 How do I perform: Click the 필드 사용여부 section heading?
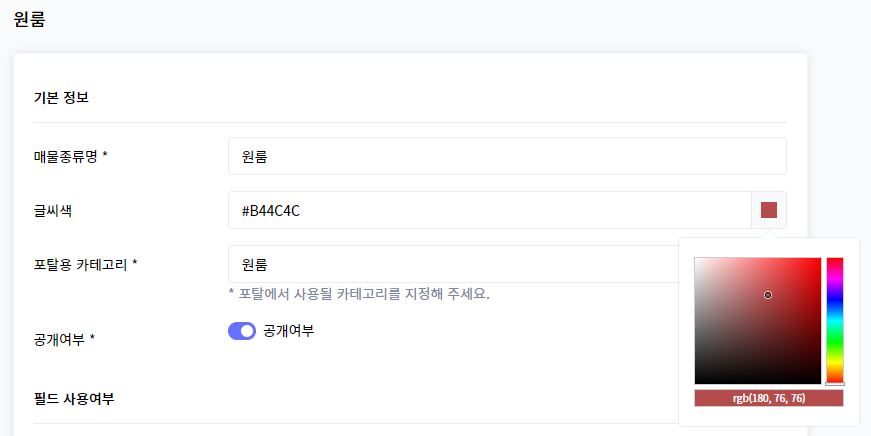(x=74, y=398)
